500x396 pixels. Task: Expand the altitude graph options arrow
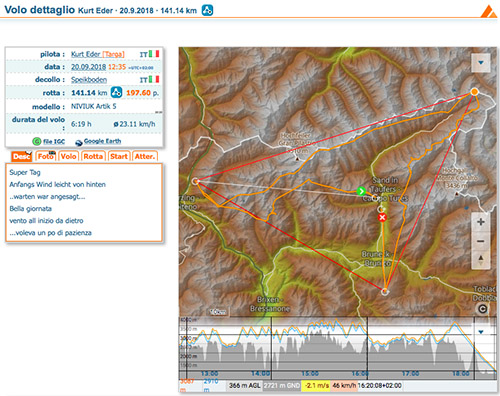[x=481, y=332]
